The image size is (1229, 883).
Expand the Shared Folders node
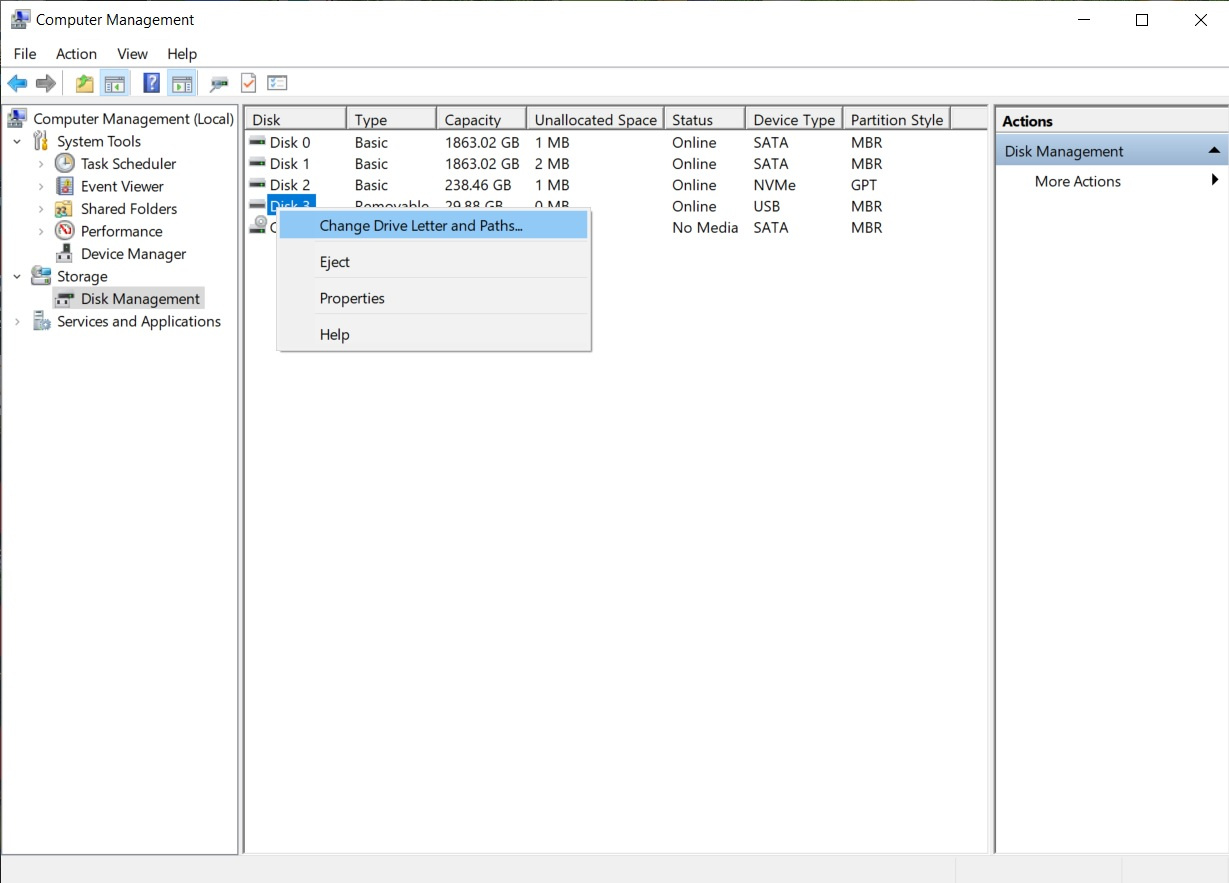[41, 208]
